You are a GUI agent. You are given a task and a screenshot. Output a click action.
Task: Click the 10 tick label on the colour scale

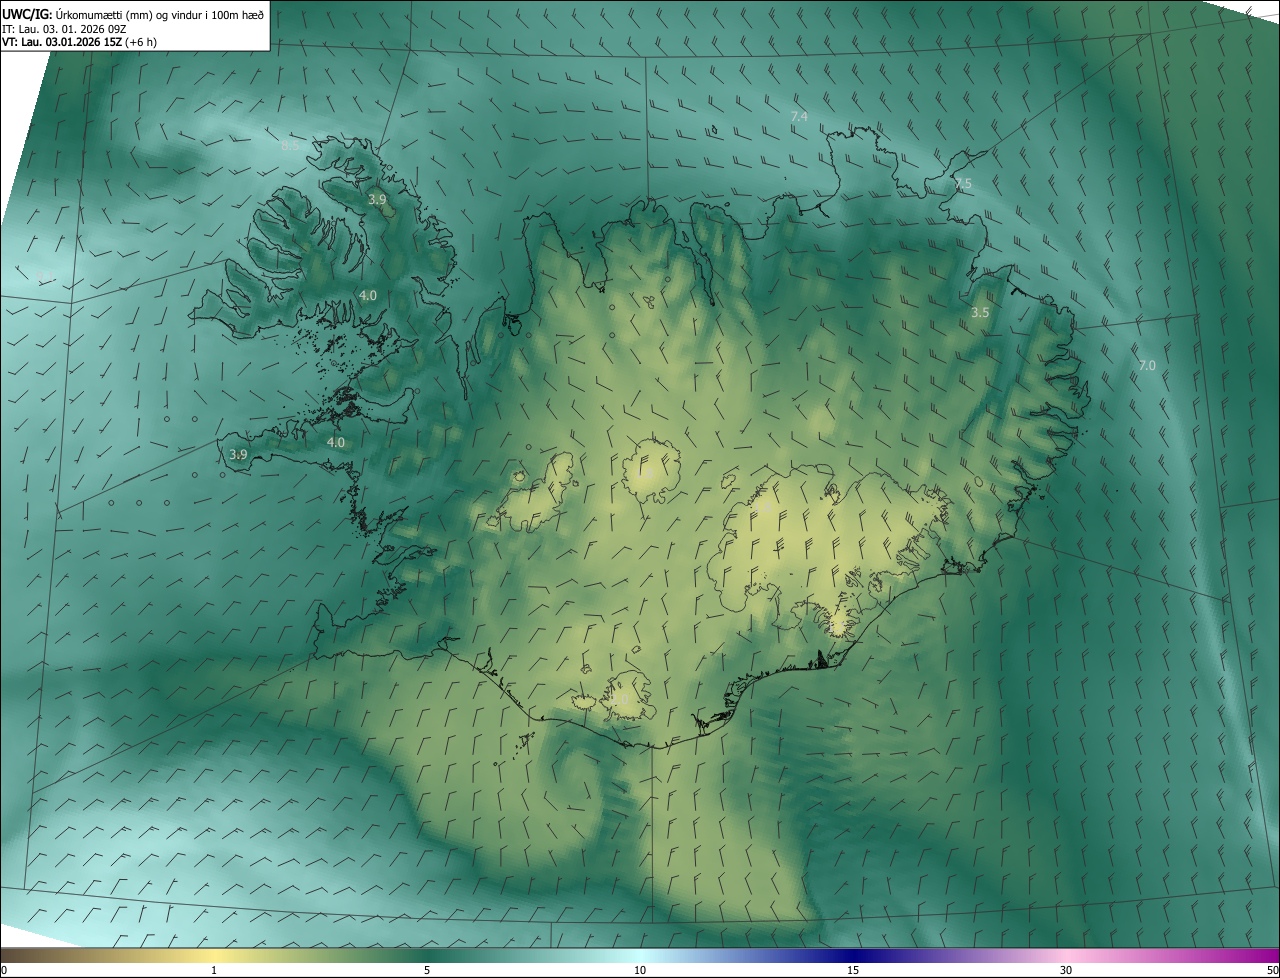click(640, 971)
